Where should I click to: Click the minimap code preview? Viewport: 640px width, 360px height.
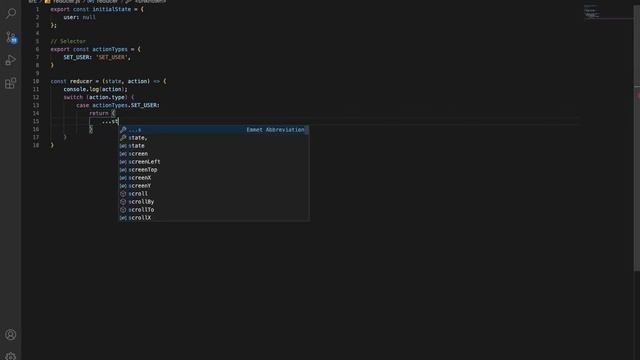(591, 12)
